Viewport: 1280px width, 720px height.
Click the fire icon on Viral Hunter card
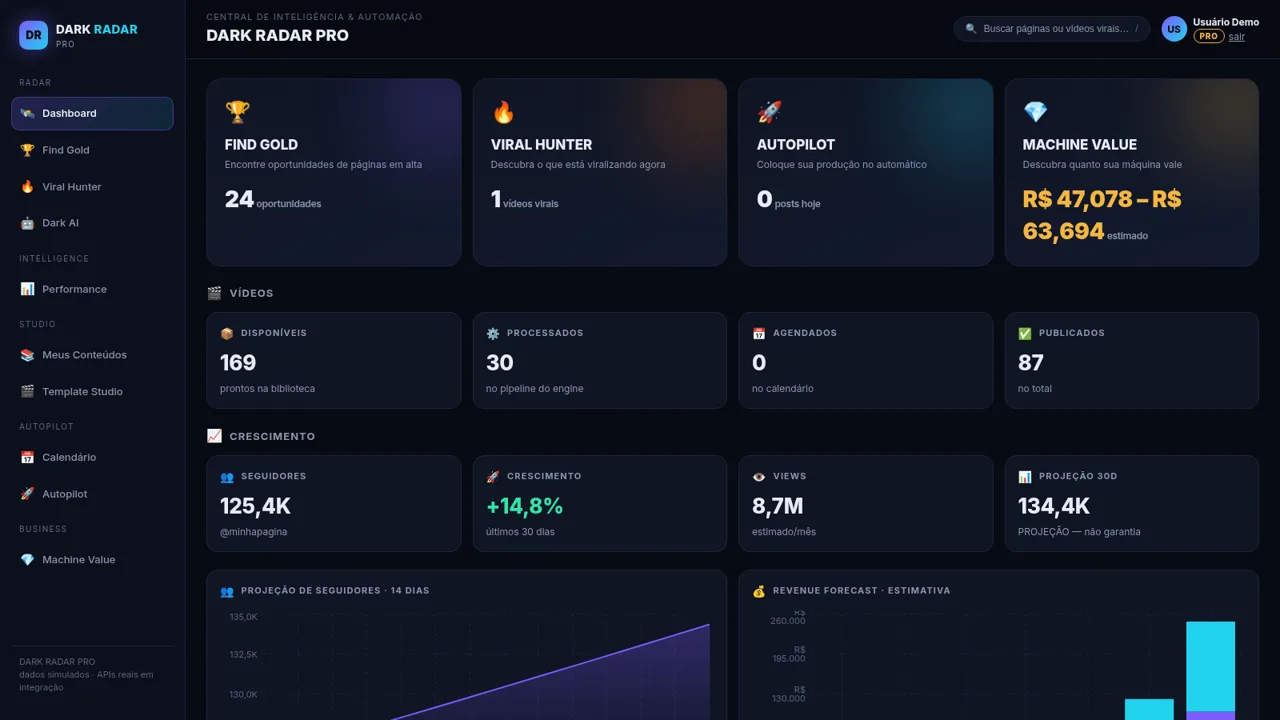click(x=503, y=111)
